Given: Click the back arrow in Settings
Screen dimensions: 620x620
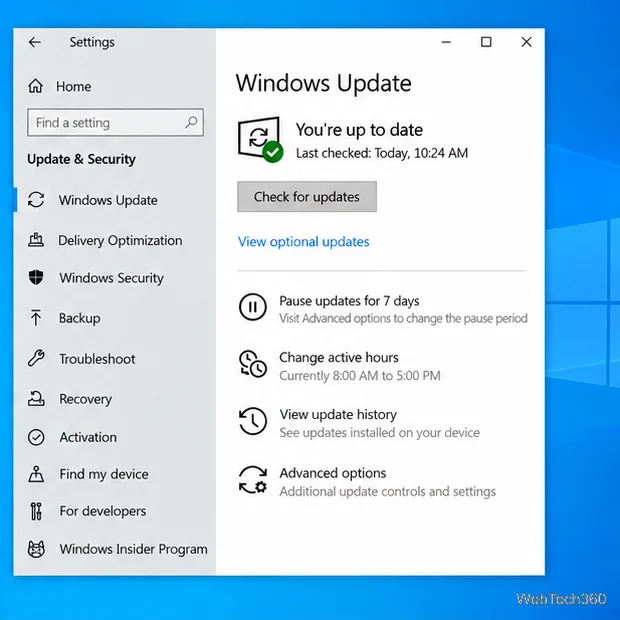Looking at the screenshot, I should (x=35, y=42).
